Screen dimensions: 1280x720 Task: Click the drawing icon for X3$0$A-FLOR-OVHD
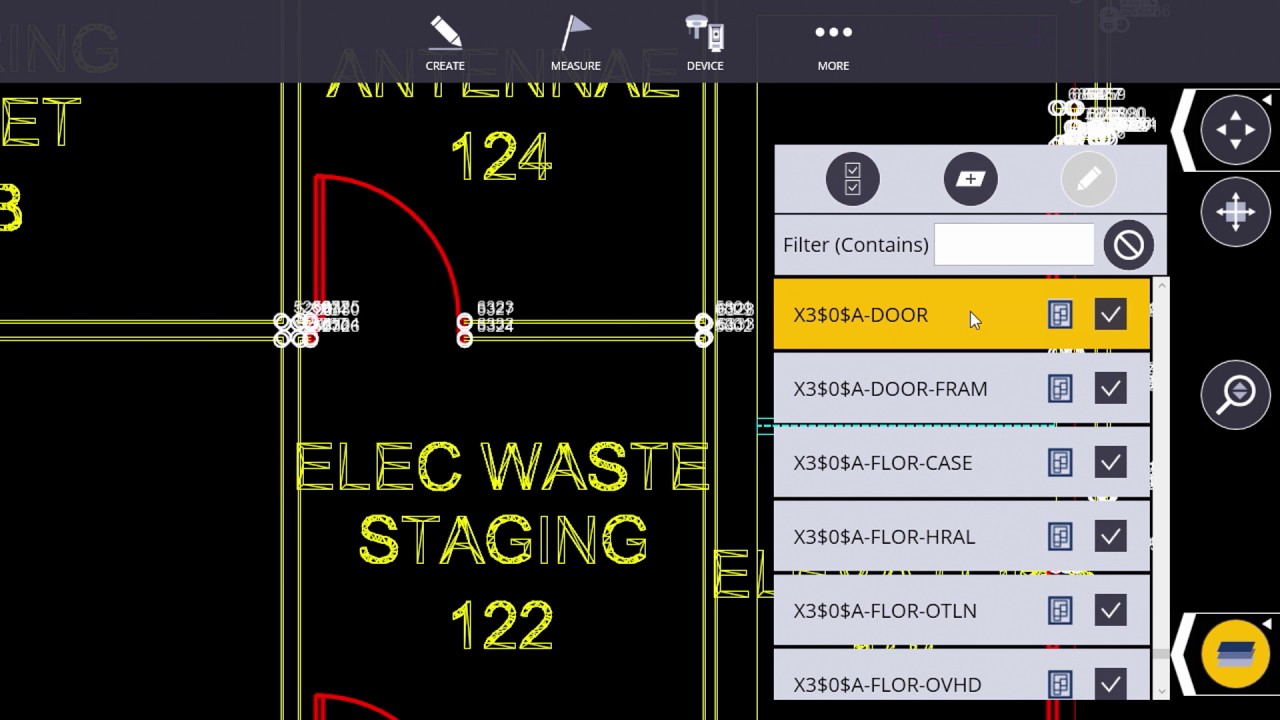(1060, 685)
